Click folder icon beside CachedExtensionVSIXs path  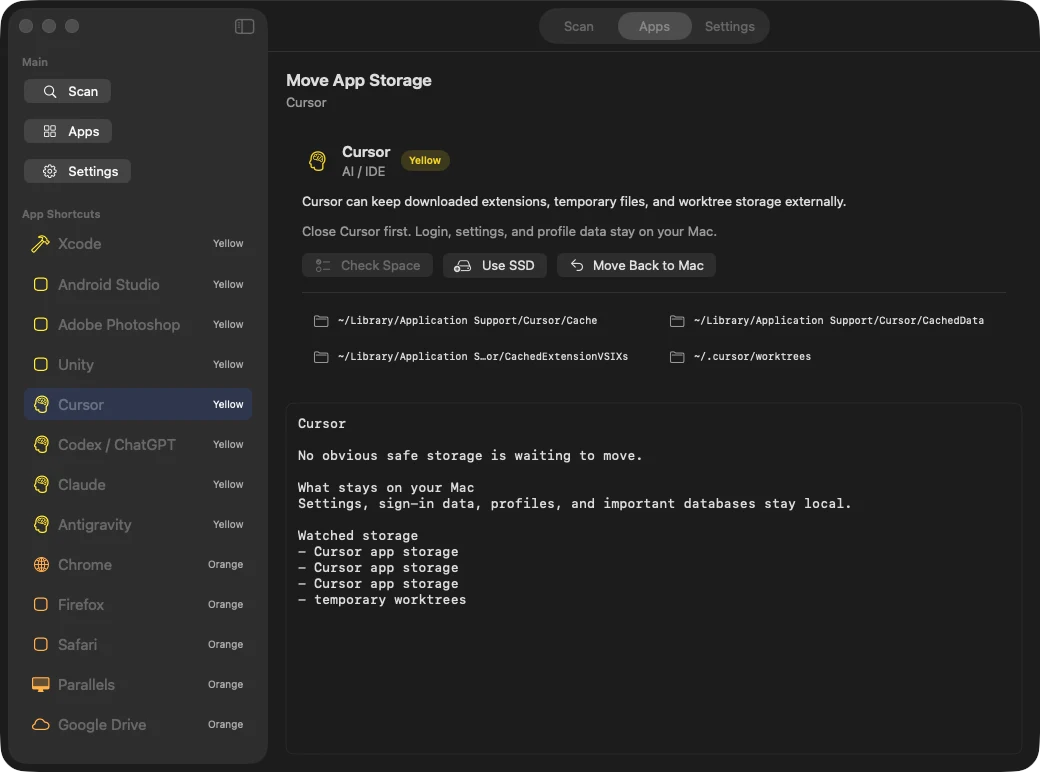click(321, 357)
